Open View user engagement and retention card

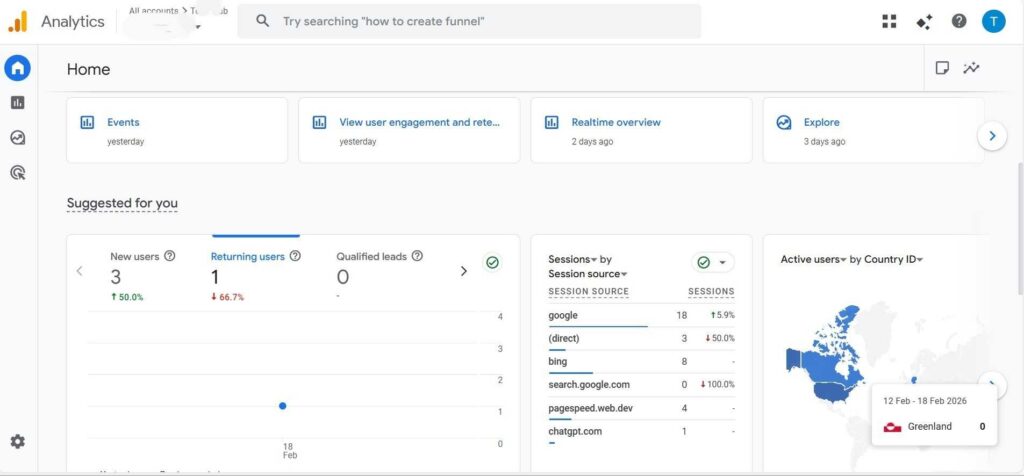coord(409,131)
